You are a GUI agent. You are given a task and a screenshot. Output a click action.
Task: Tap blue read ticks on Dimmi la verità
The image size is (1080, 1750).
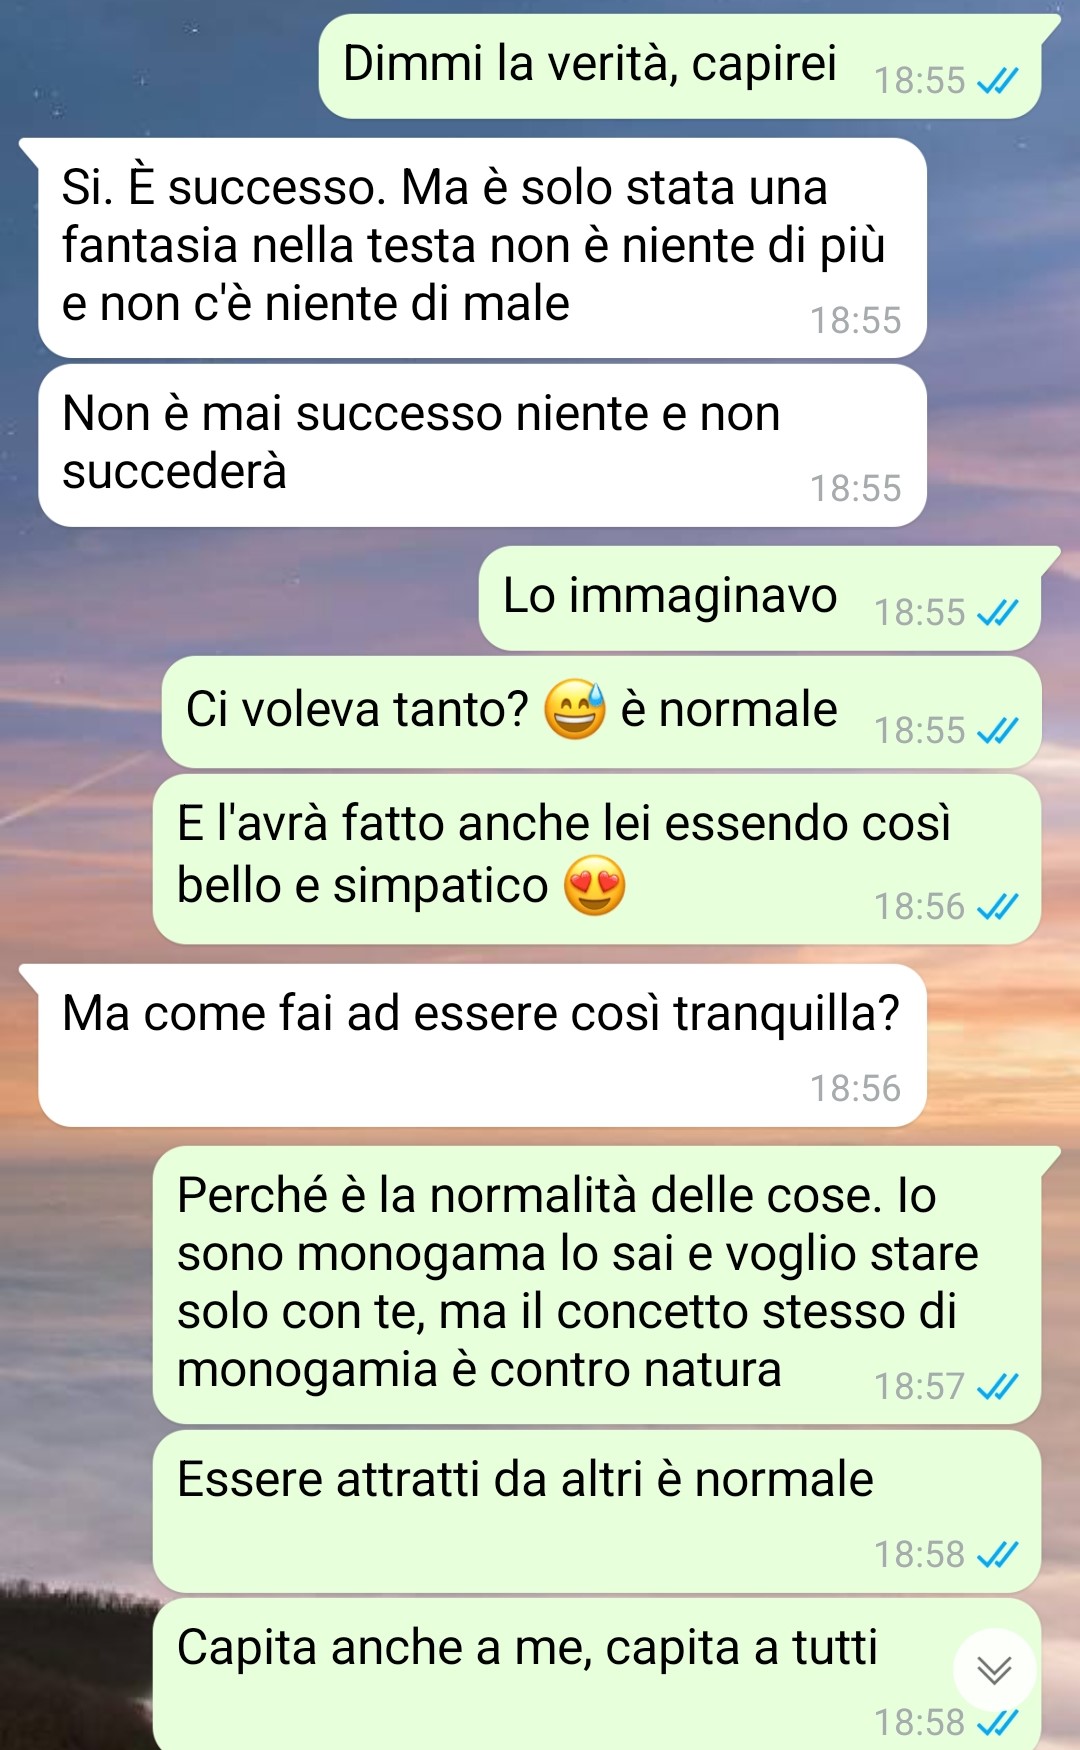997,80
